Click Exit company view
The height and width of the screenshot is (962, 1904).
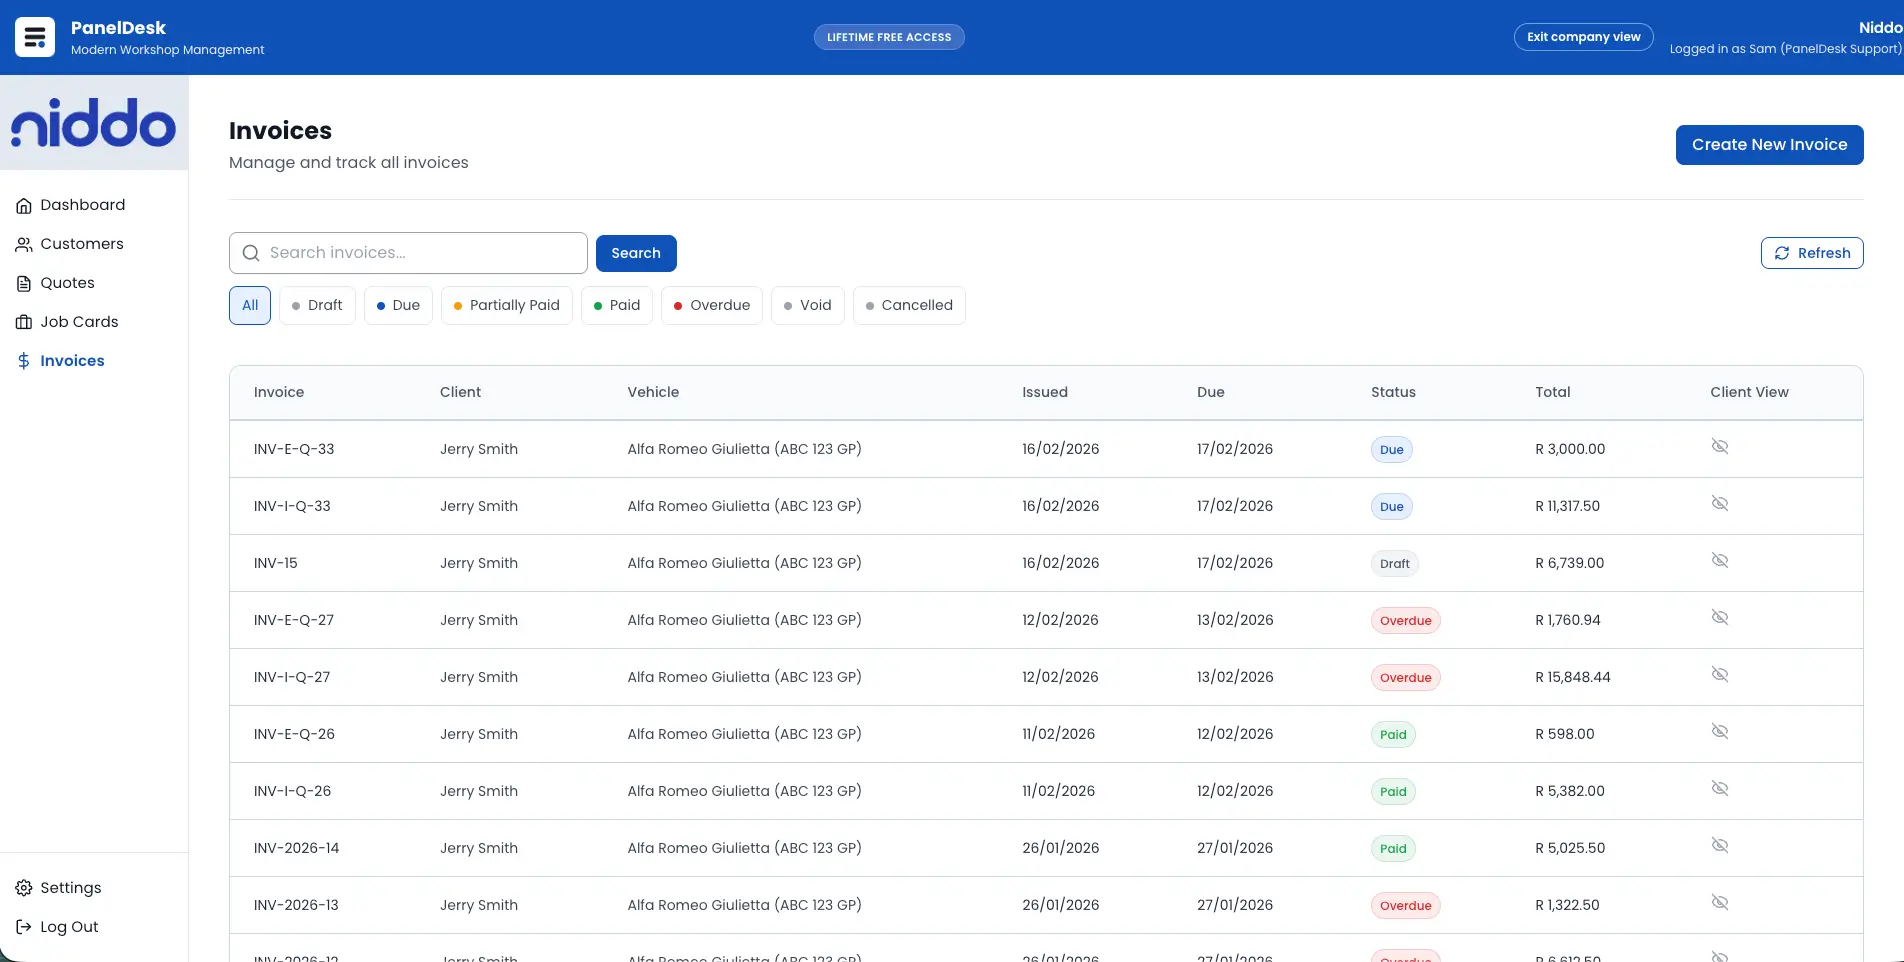pos(1583,36)
